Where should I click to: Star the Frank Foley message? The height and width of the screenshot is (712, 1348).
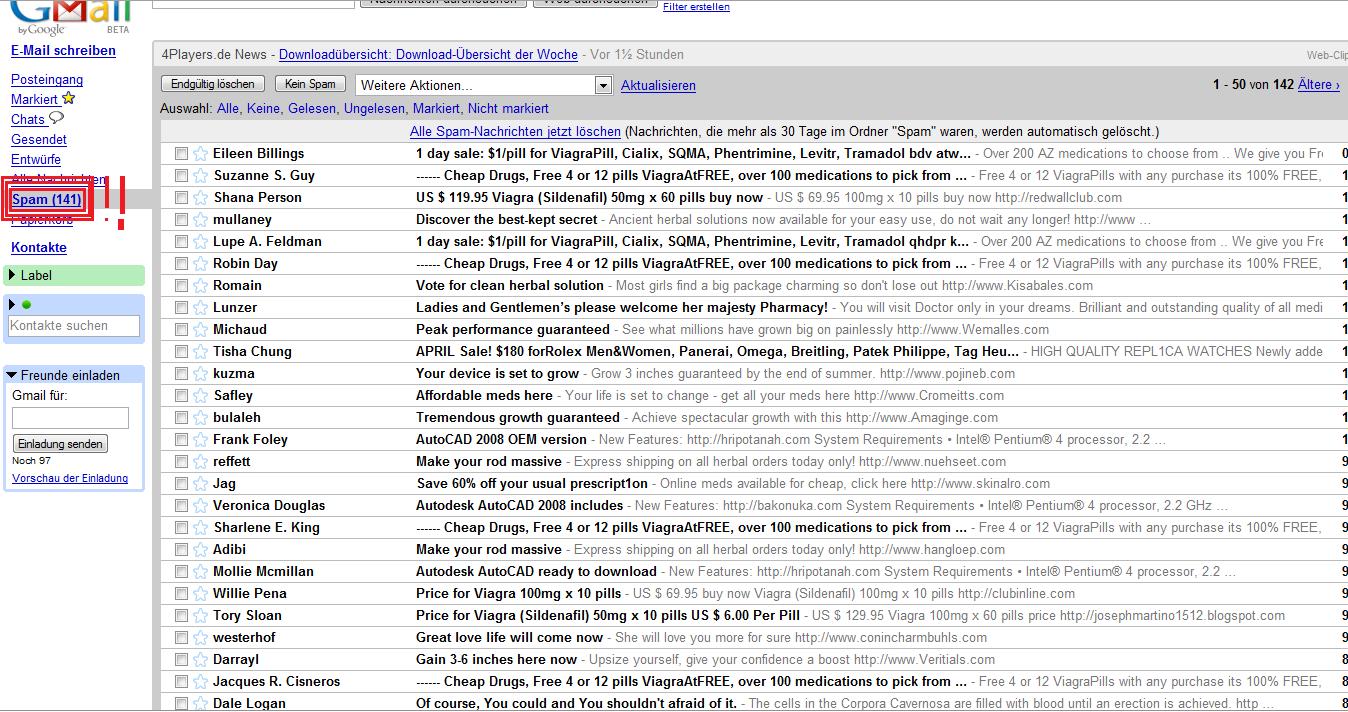[x=200, y=440]
